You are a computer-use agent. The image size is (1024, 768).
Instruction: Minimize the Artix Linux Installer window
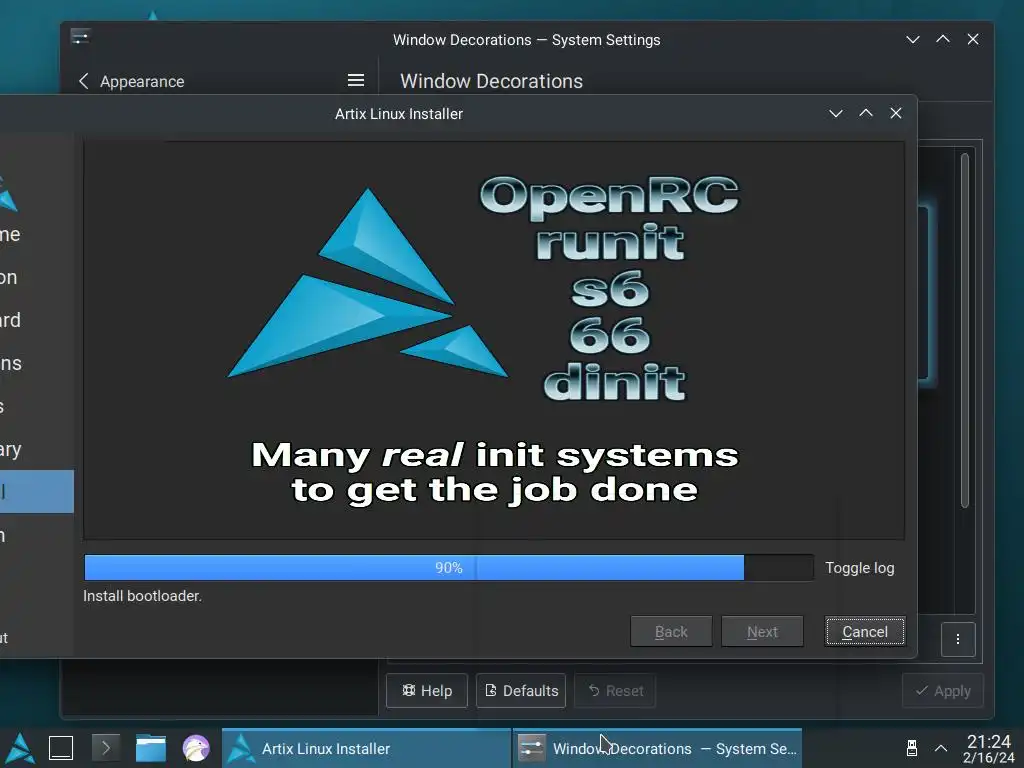point(835,114)
